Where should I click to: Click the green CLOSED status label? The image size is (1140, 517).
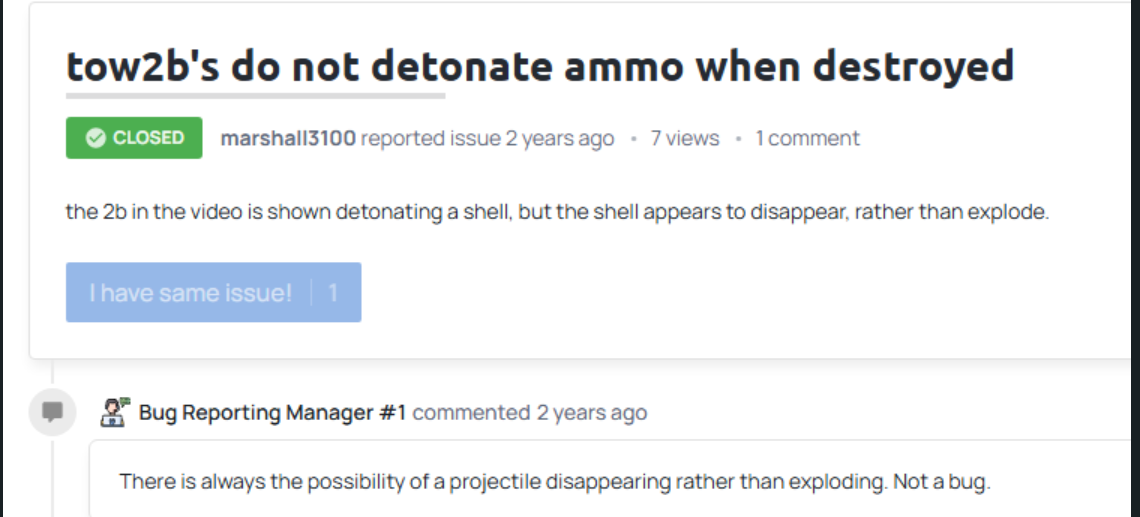click(134, 138)
